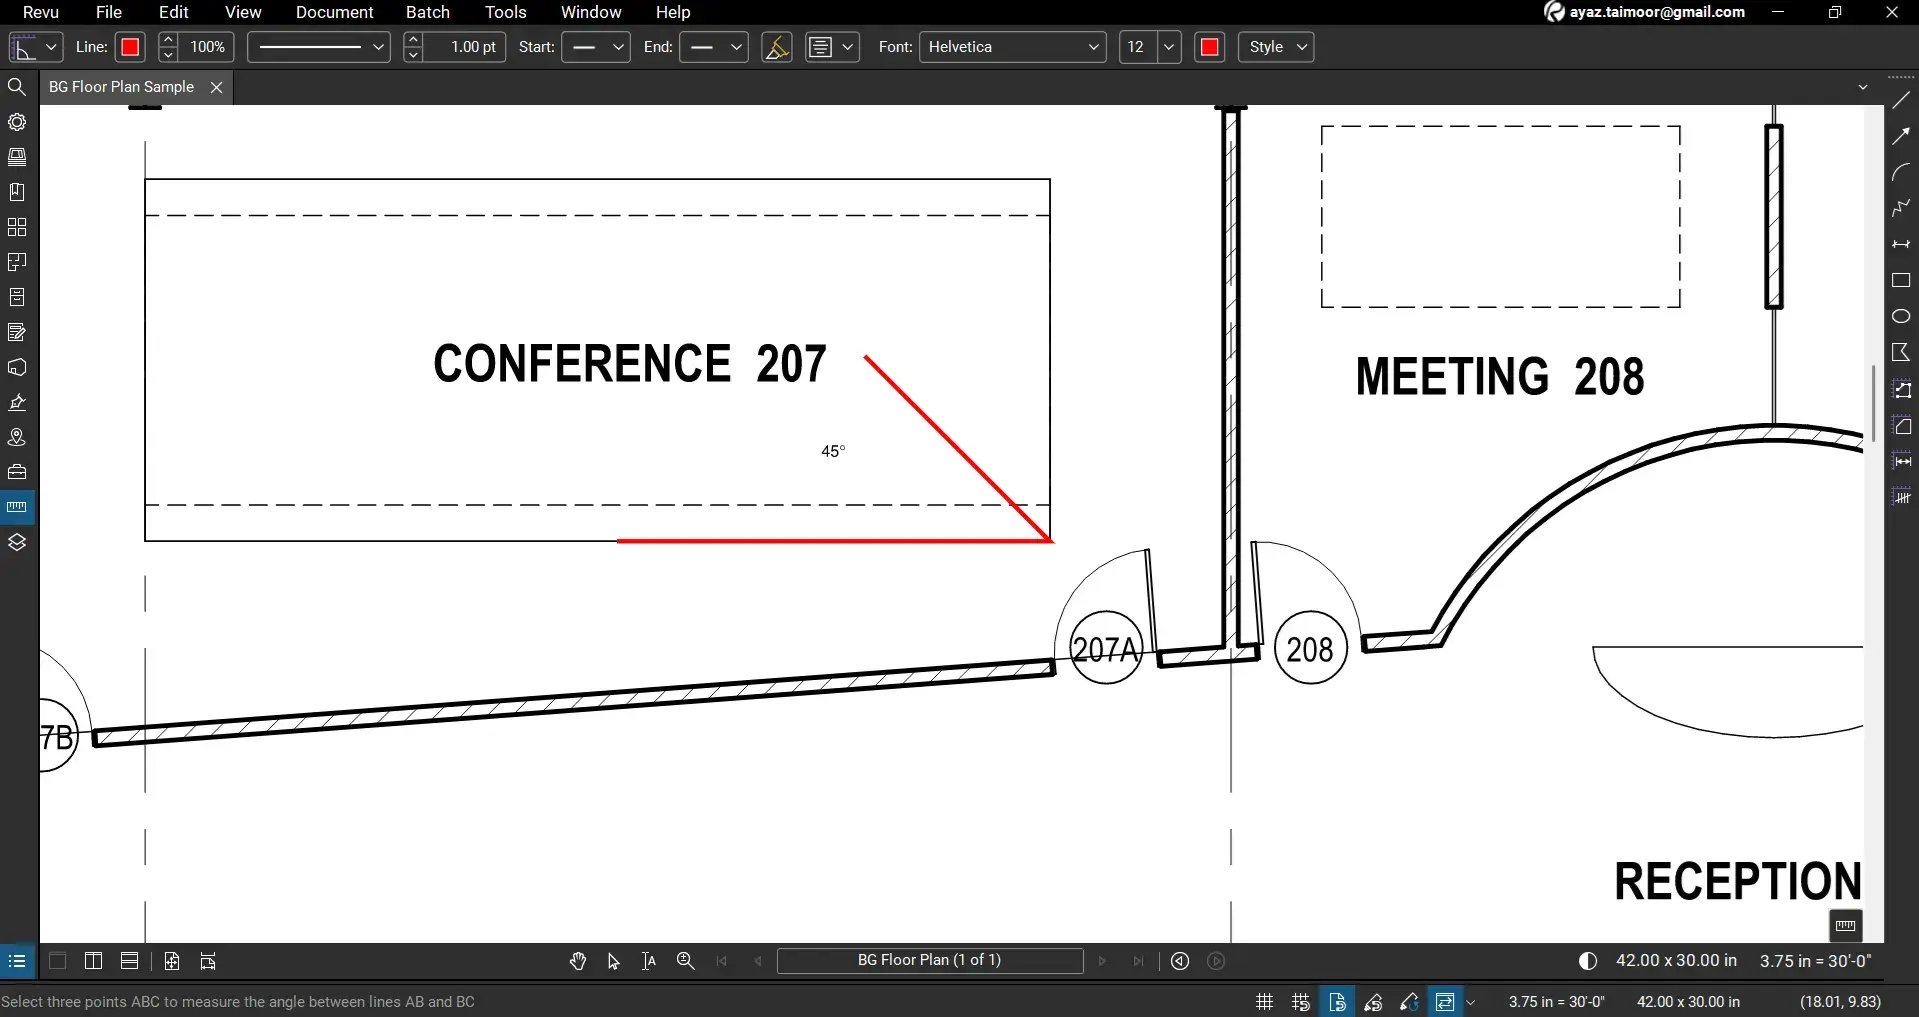Open the File menu
This screenshot has height=1017, width=1919.
[x=109, y=12]
